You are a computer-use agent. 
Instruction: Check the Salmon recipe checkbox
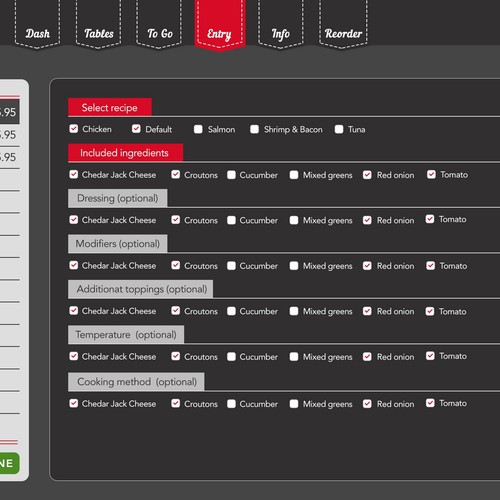[x=198, y=129]
